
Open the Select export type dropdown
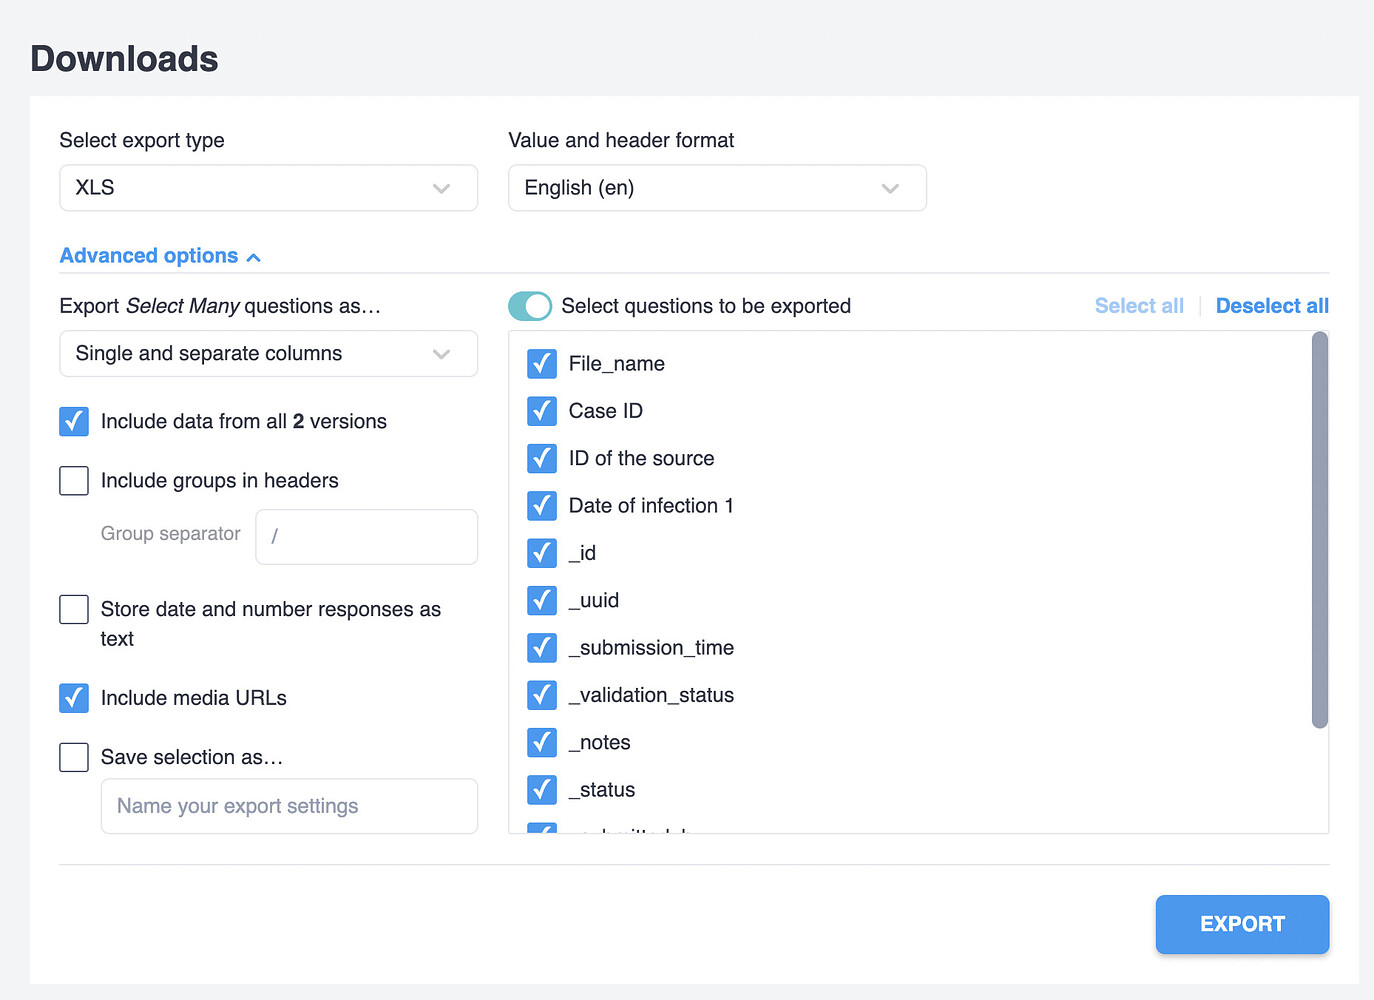coord(268,188)
